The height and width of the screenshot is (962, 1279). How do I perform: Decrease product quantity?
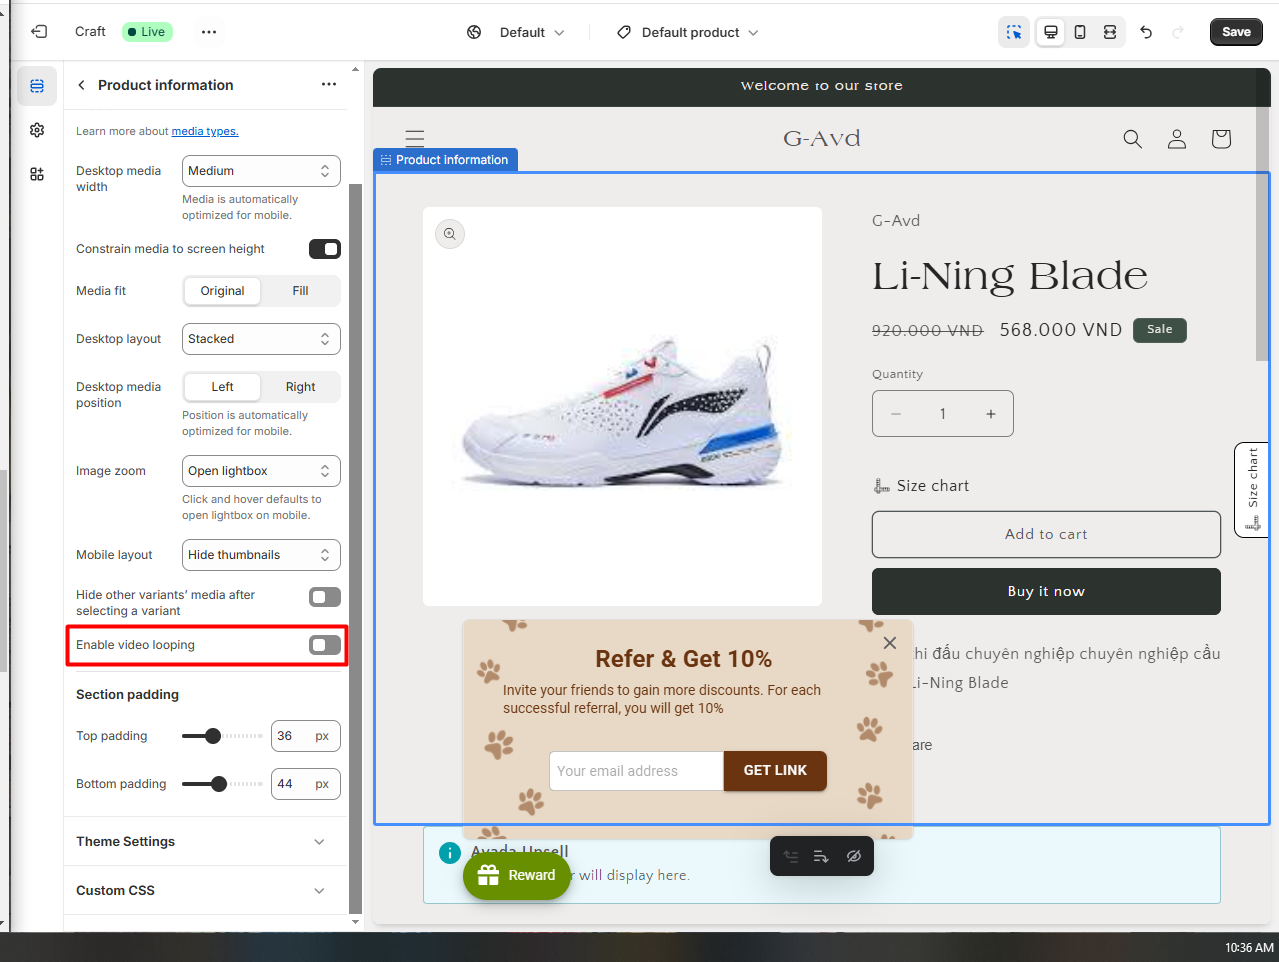click(x=896, y=414)
